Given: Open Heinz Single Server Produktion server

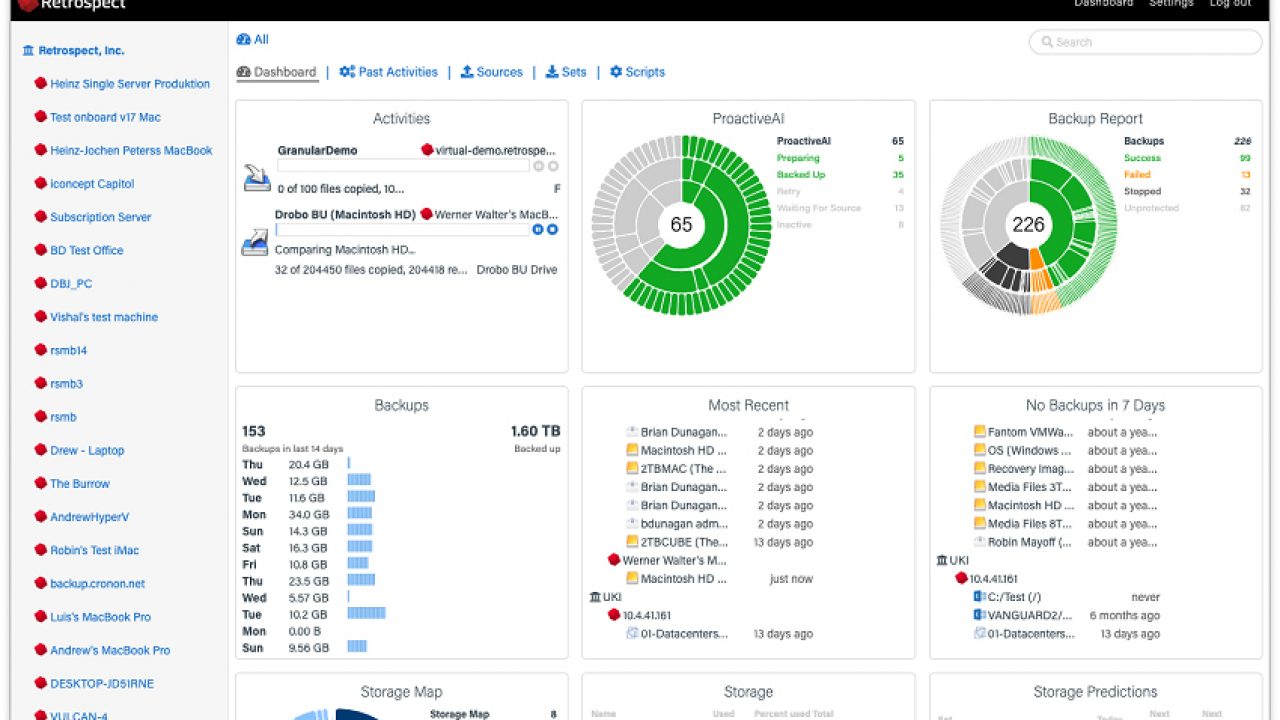Looking at the screenshot, I should click(x=130, y=84).
